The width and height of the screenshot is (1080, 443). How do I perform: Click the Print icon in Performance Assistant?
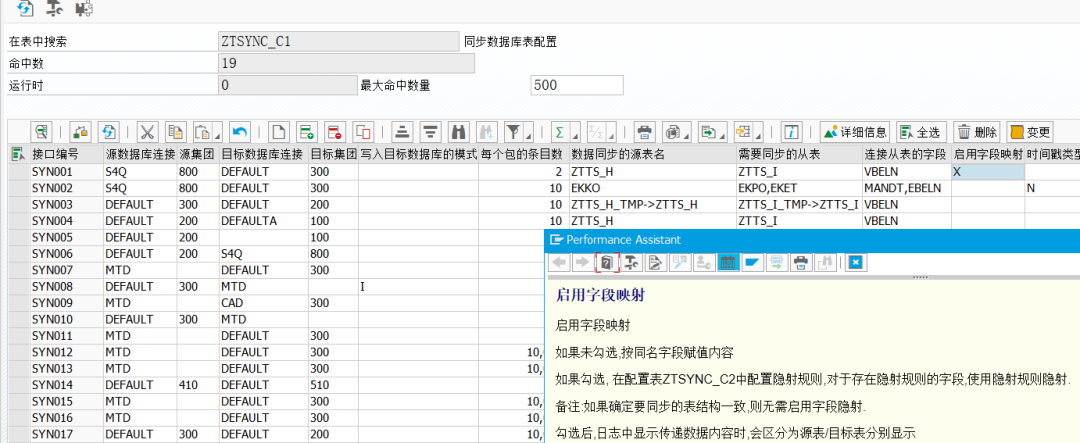800,262
